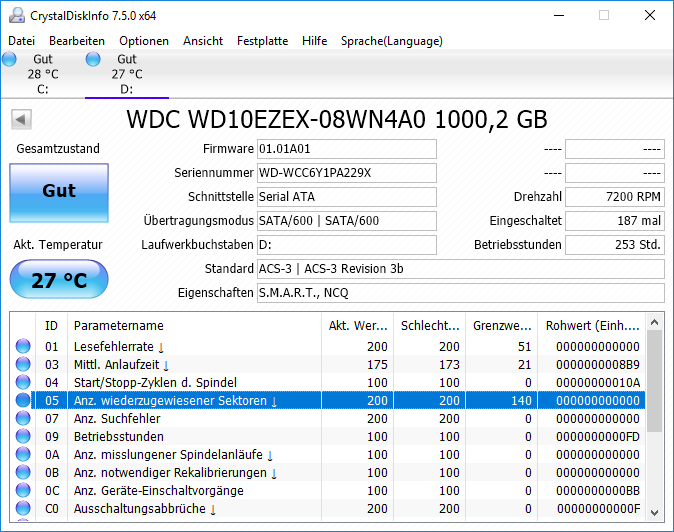Click status orb of row 0B Rekalibrierungen

coord(23,472)
